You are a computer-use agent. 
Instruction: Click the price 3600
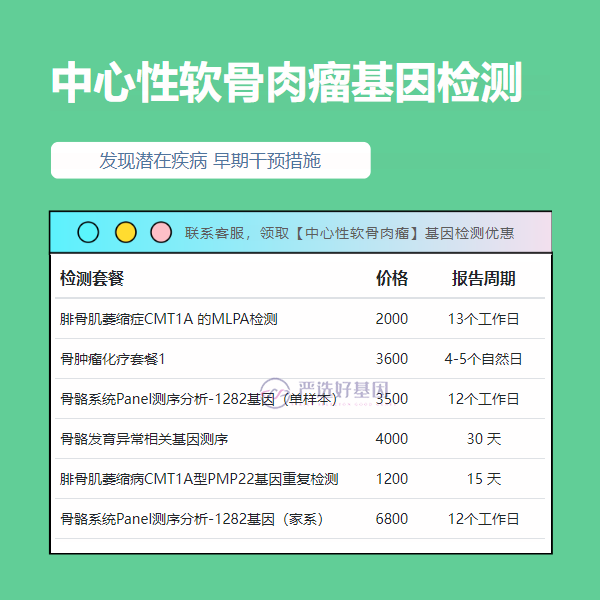(392, 359)
